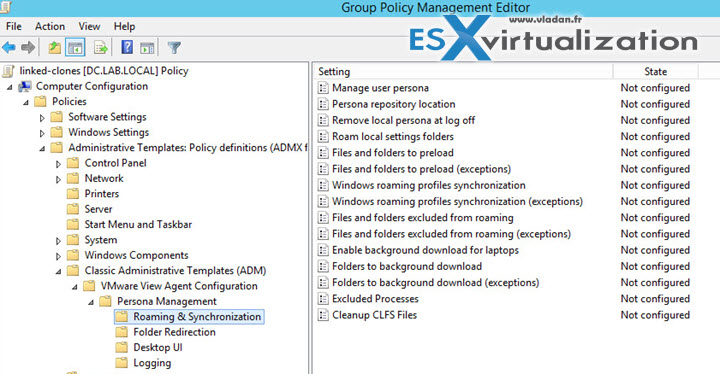This screenshot has width=720, height=374.
Task: Toggle the Show/Hide Console Tree icon
Action: (75, 47)
